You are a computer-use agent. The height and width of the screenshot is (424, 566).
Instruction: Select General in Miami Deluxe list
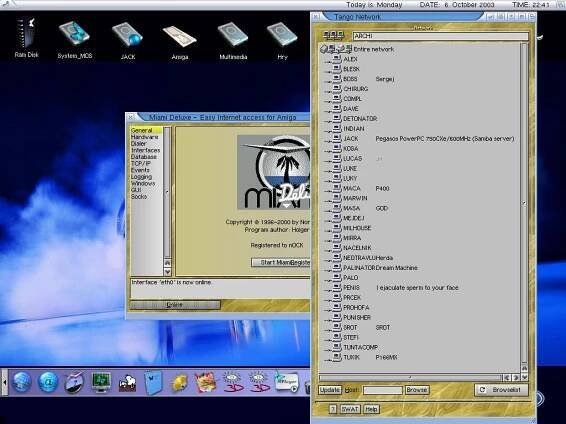[x=147, y=130]
